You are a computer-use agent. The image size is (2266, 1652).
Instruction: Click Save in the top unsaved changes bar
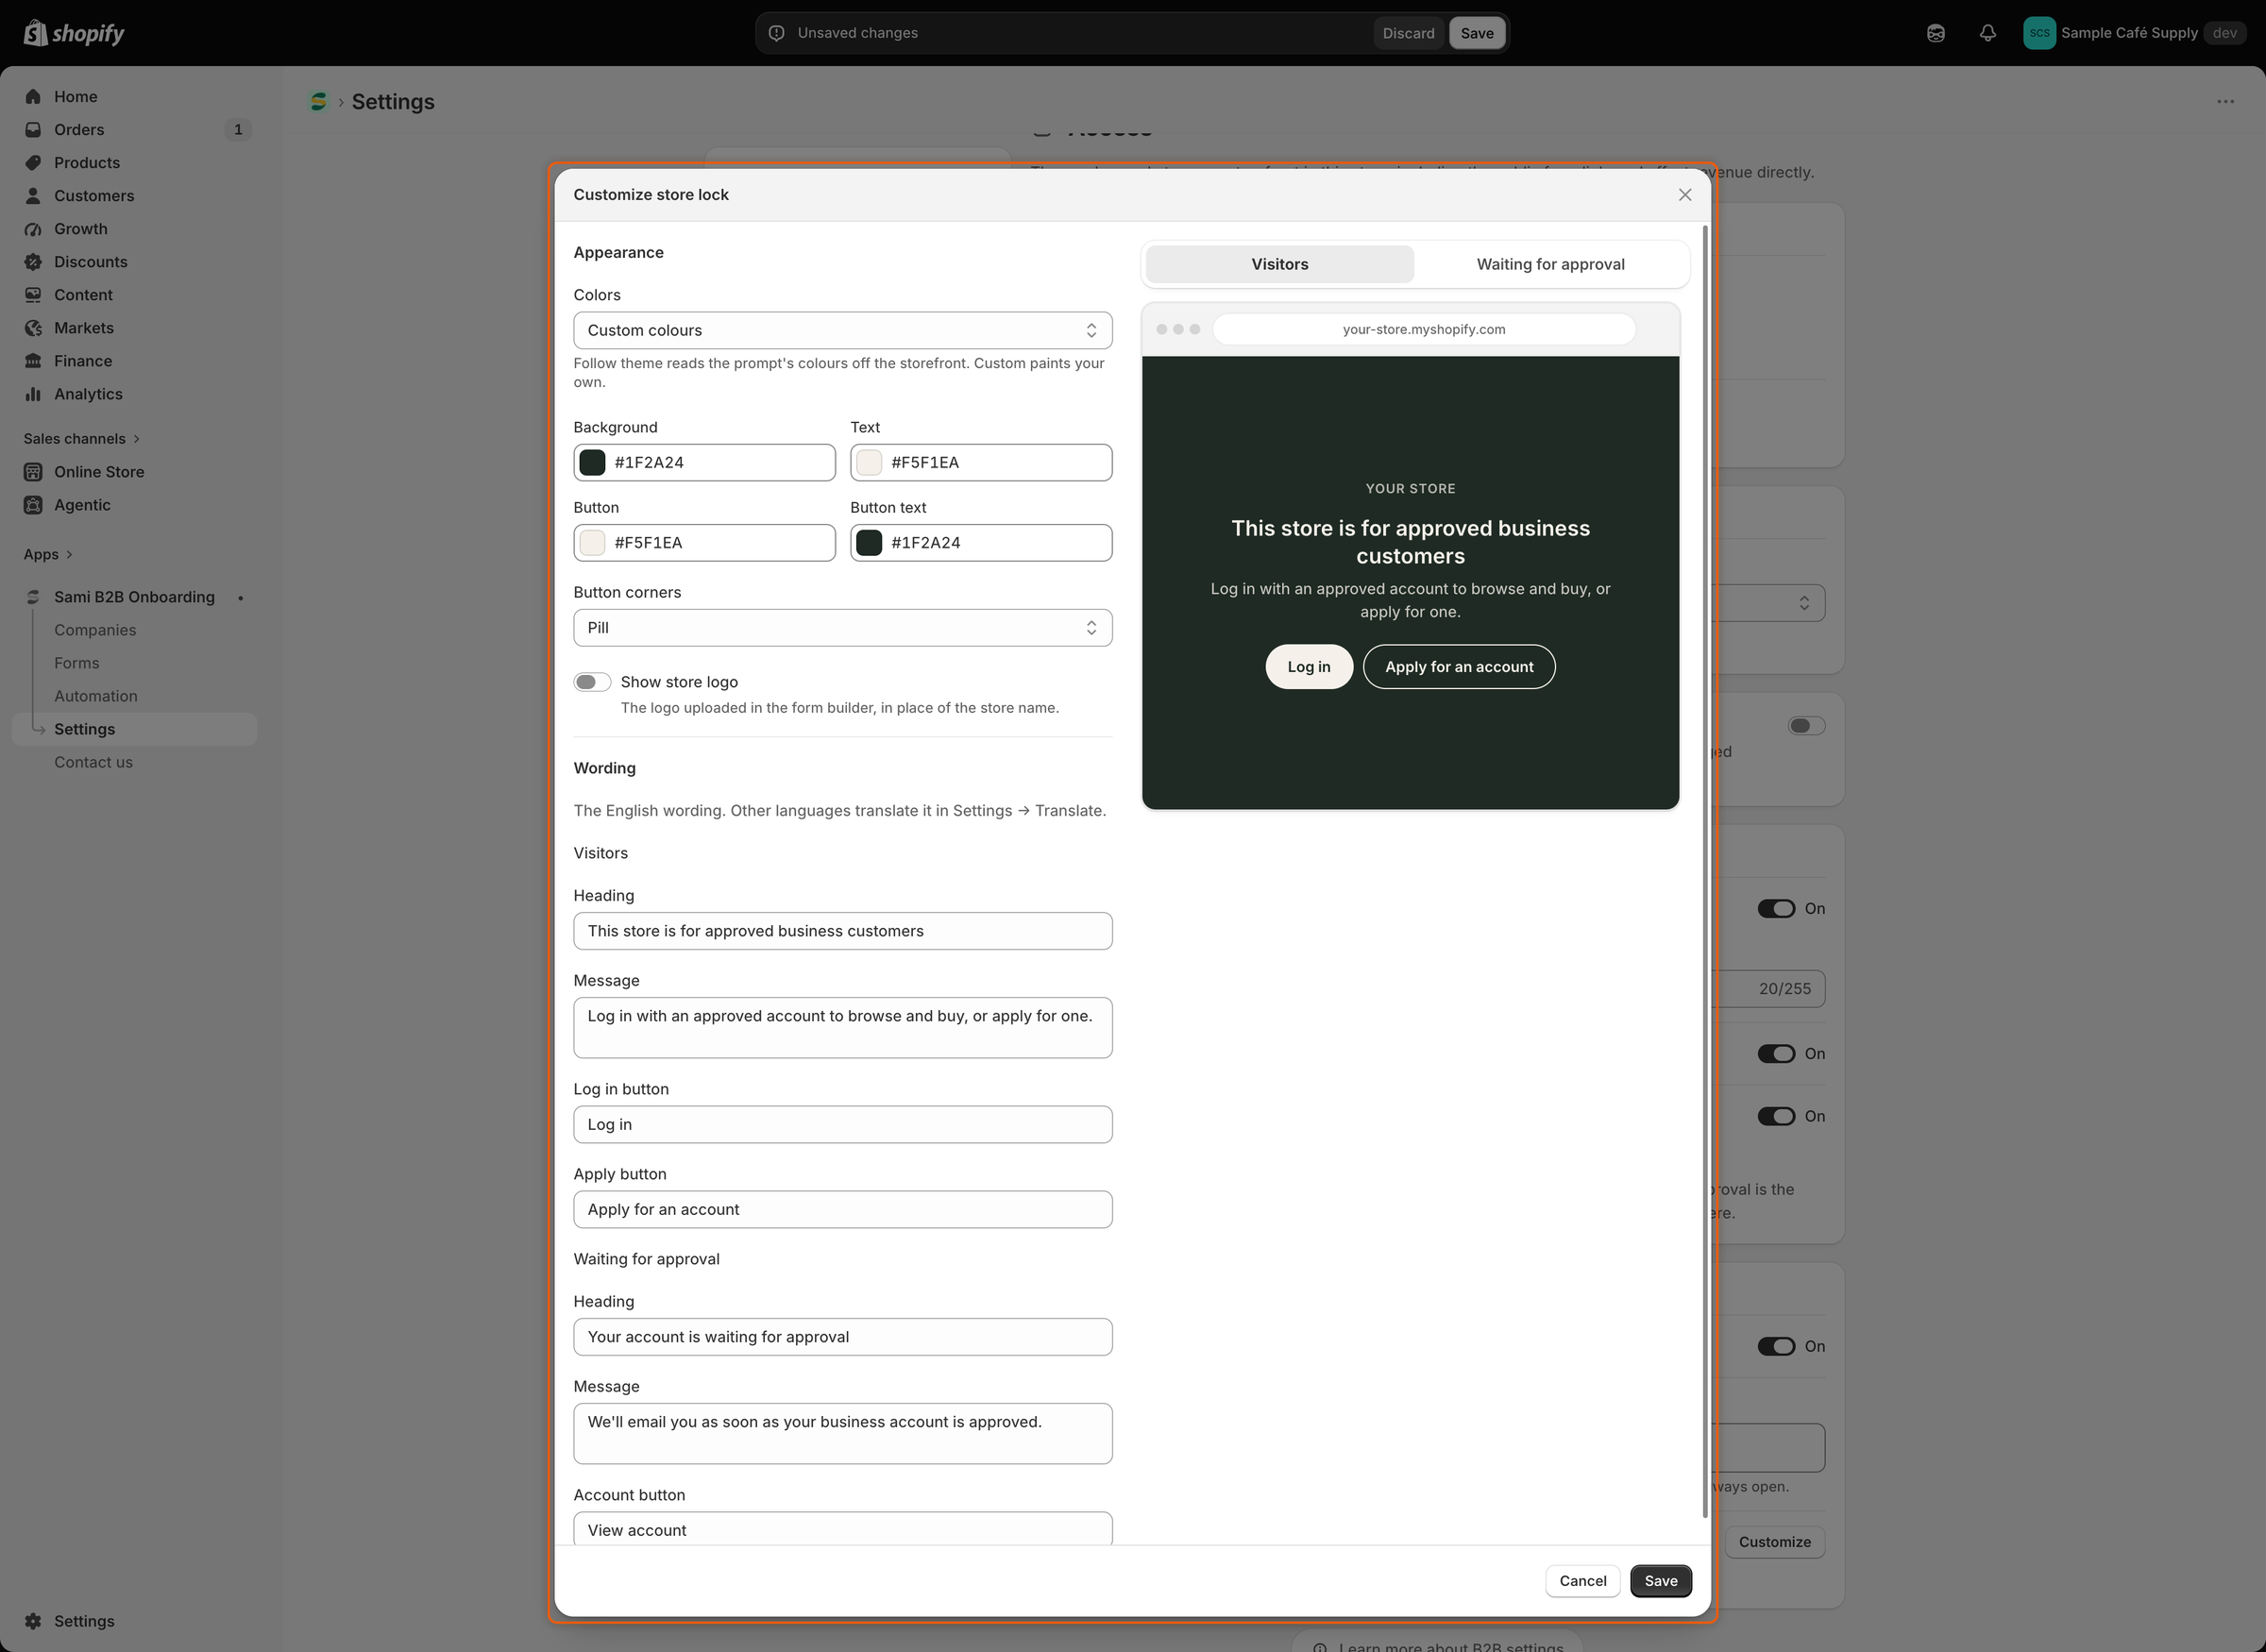(1476, 33)
